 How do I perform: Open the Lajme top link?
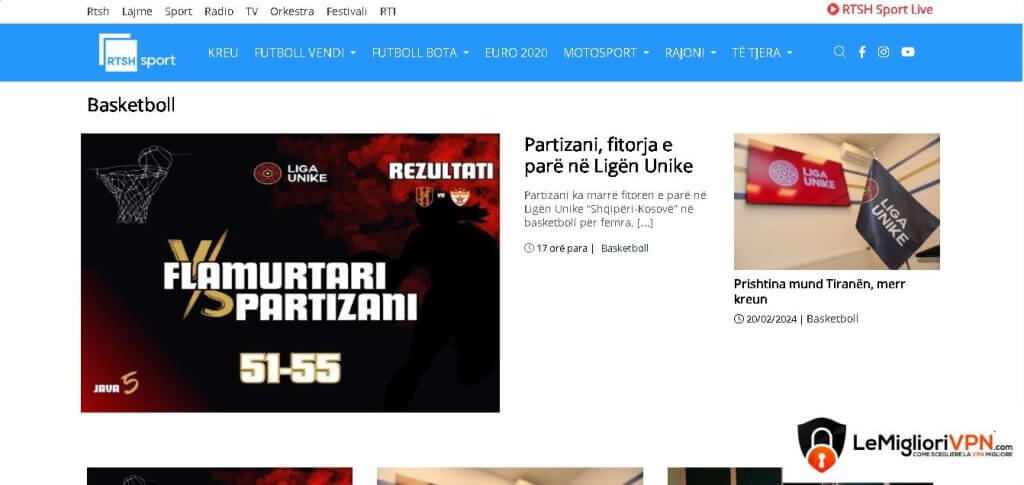pyautogui.click(x=137, y=11)
